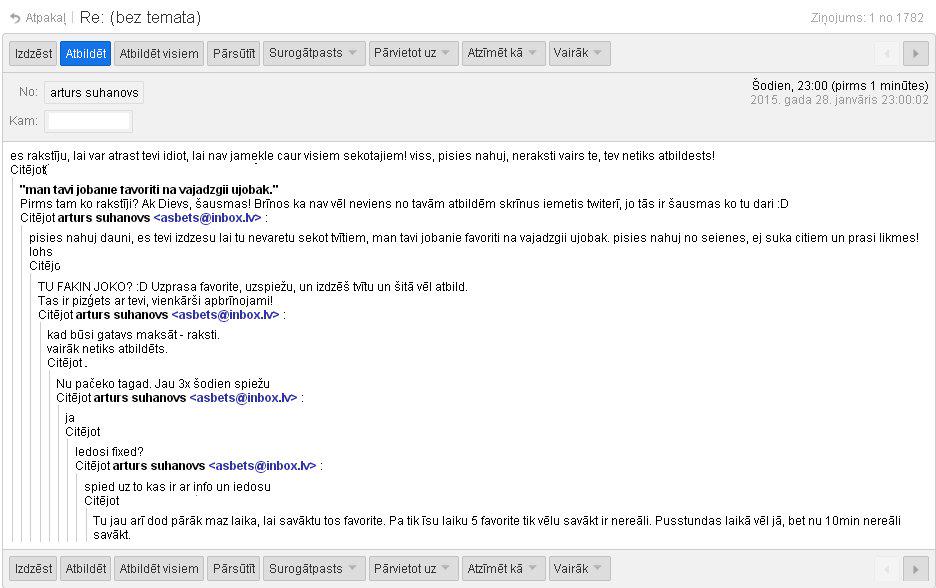Screen dimensions: 936x588
Task: Click Atbildēt in the bottom toolbar
Action: click(x=85, y=569)
